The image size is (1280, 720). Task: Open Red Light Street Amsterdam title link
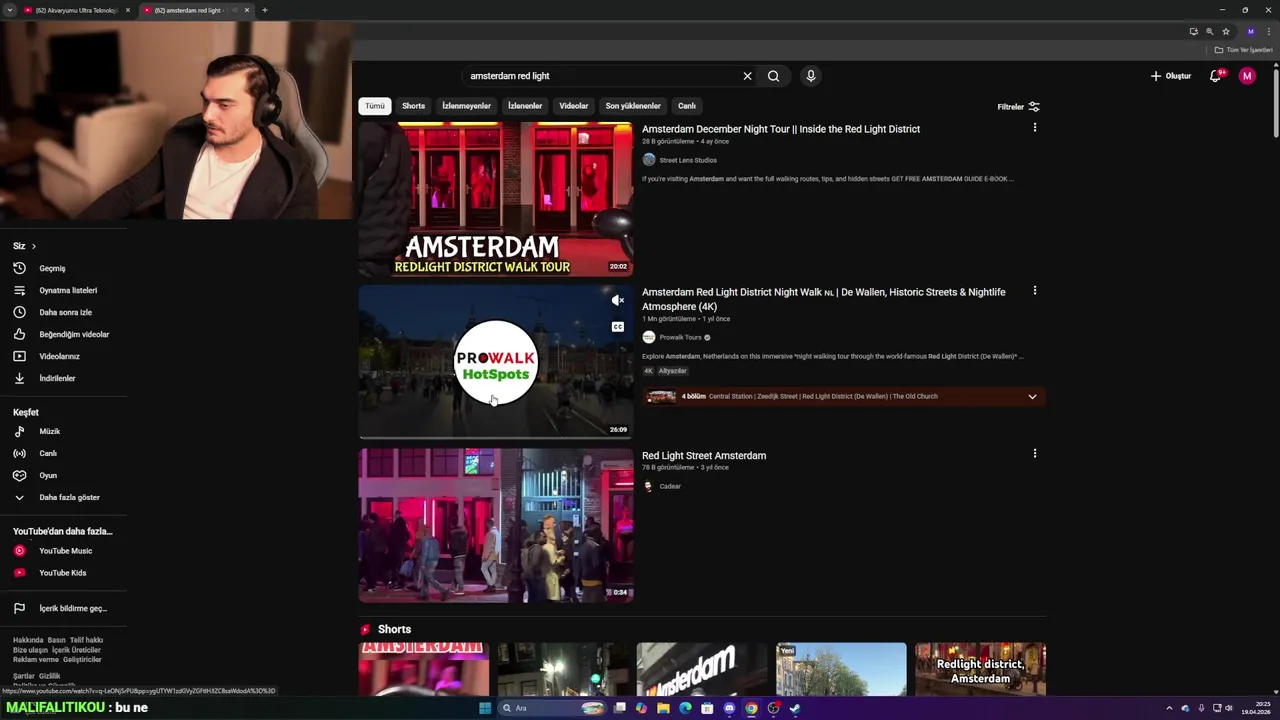(x=704, y=455)
